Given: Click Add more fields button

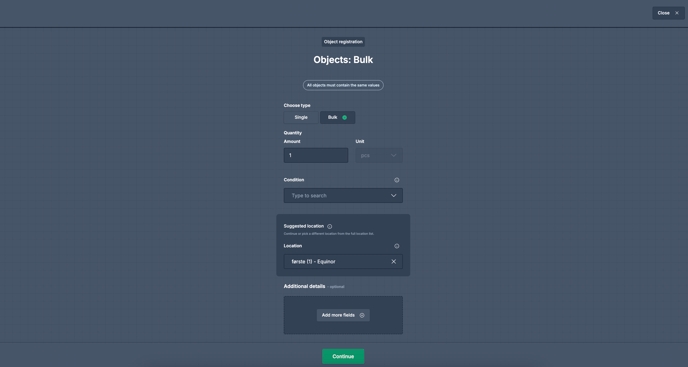Looking at the screenshot, I should pyautogui.click(x=343, y=315).
